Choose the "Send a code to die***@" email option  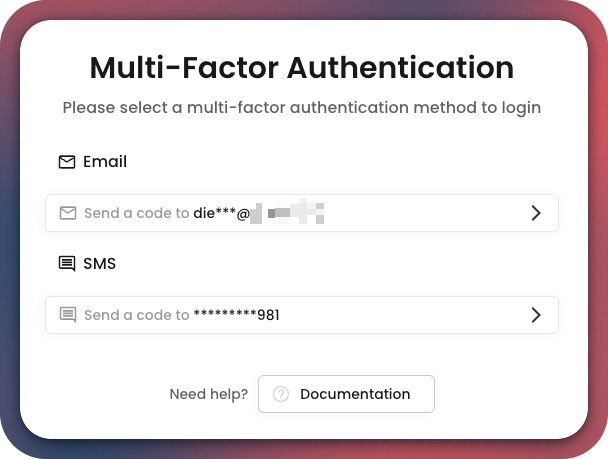point(300,213)
